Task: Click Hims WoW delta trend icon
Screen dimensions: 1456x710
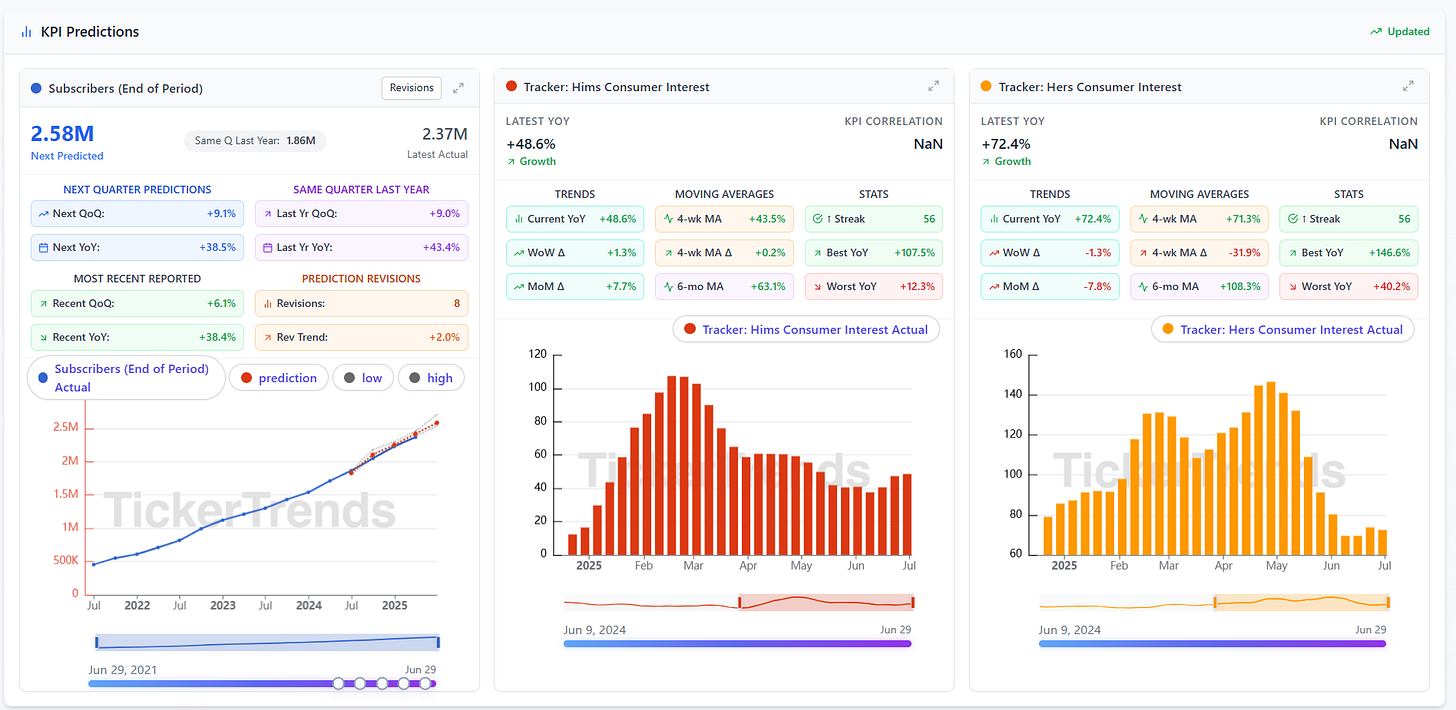Action: (x=519, y=253)
